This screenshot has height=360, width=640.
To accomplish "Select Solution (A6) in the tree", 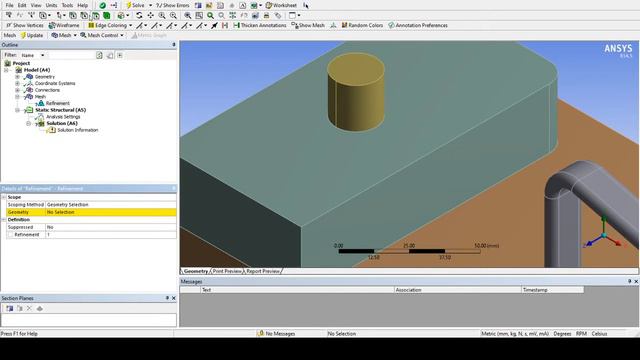I will click(62, 123).
